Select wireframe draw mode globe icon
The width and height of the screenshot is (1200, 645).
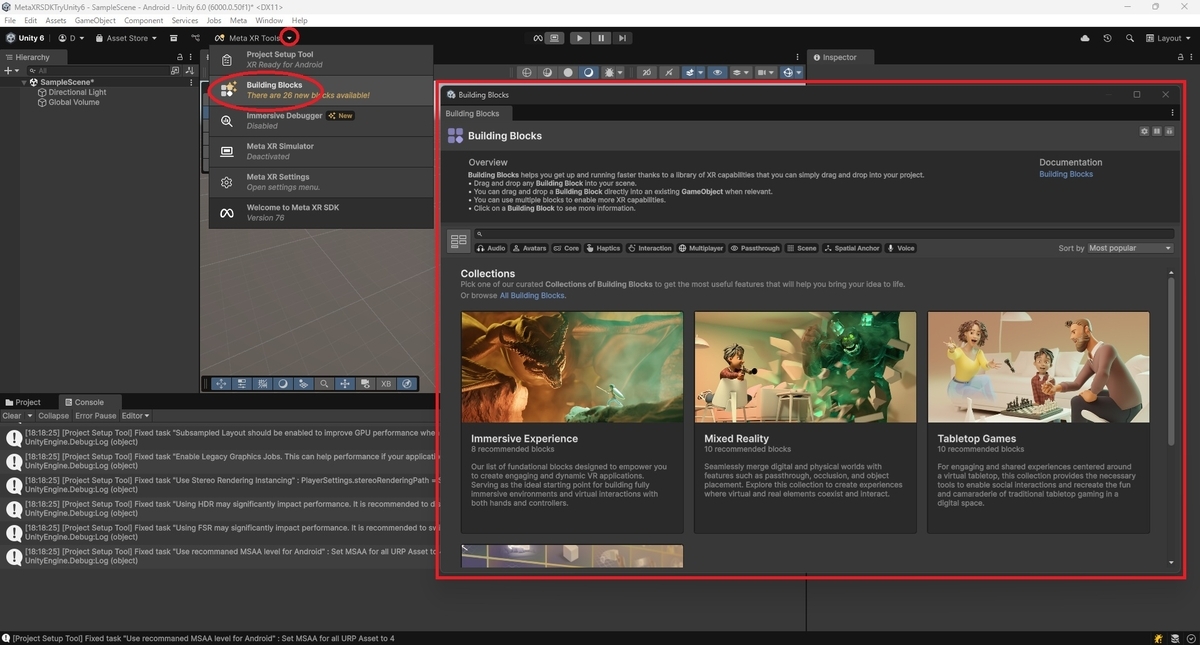[x=528, y=72]
